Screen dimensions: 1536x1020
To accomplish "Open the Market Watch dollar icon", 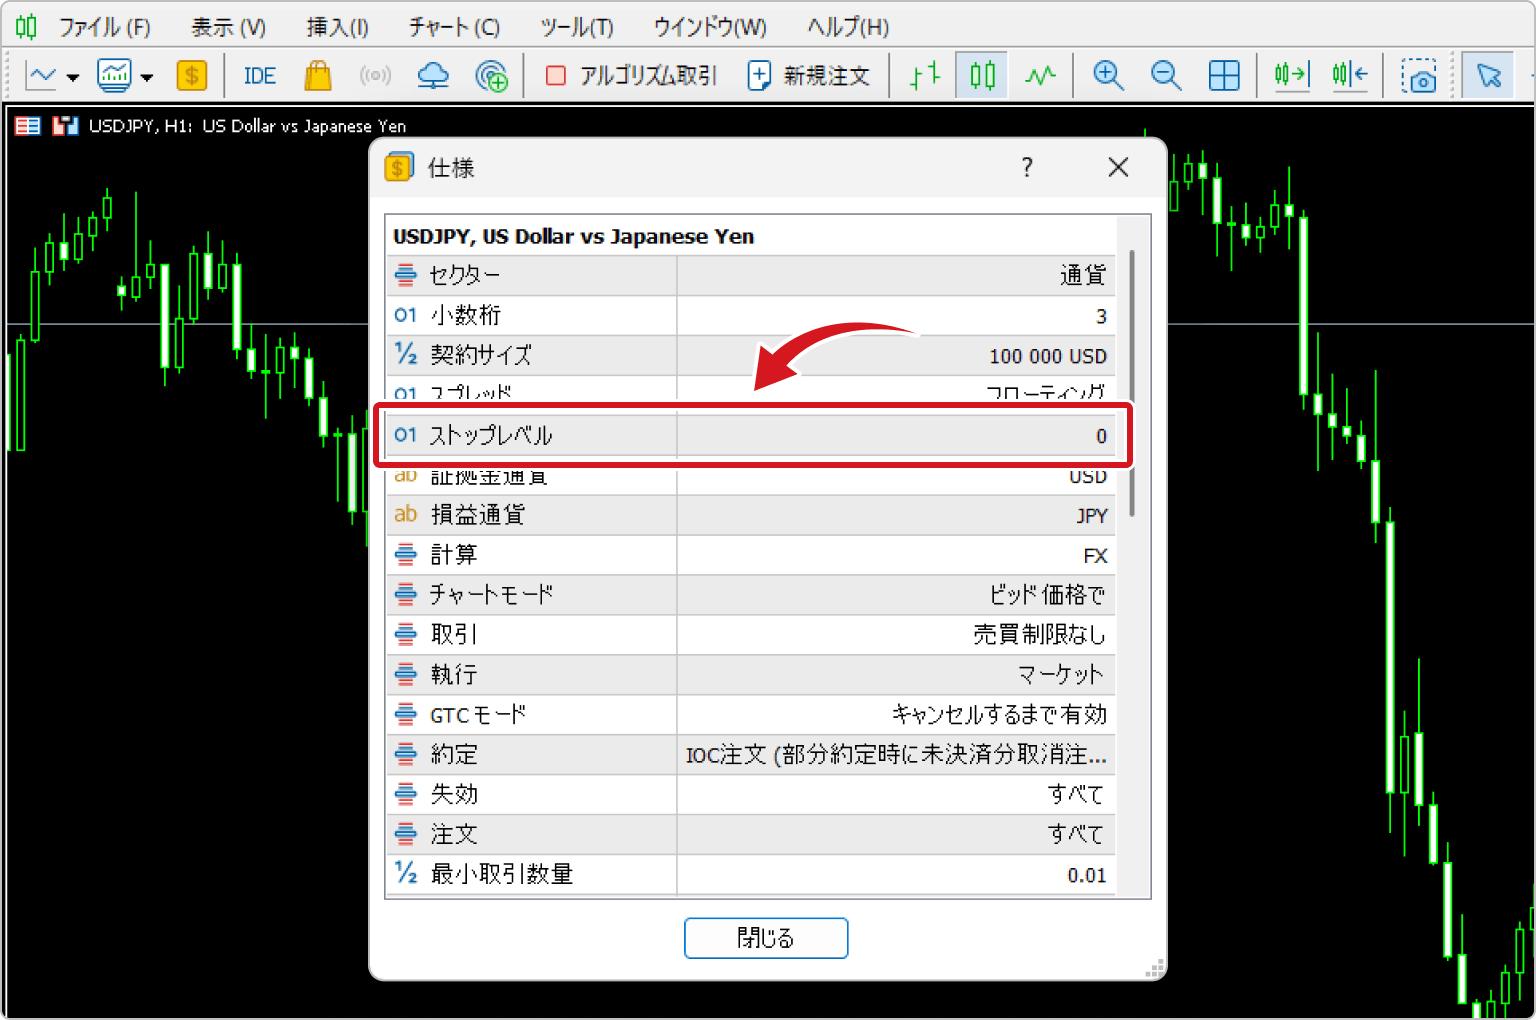I will pyautogui.click(x=191, y=76).
